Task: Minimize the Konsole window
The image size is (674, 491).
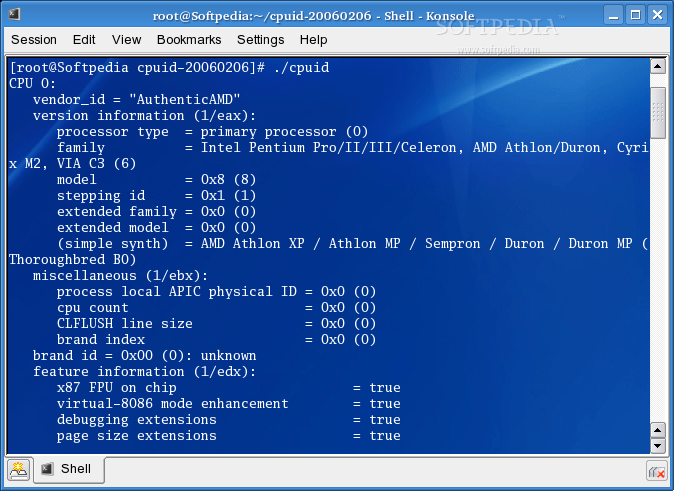Action: (x=613, y=15)
